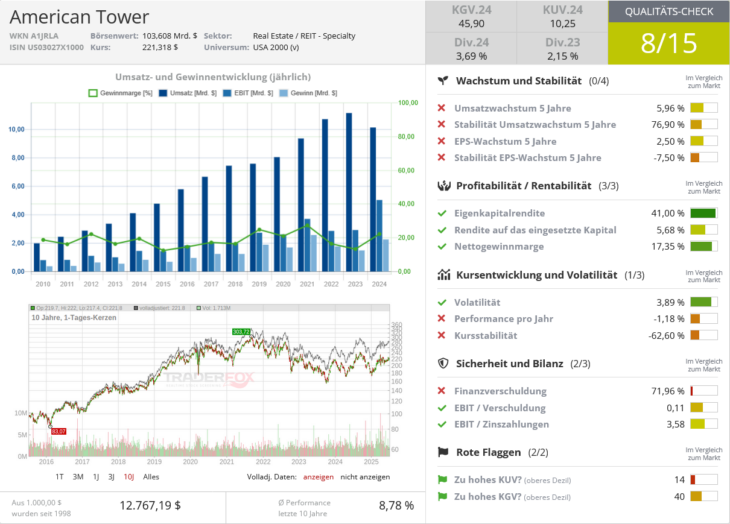
Task: Select the Alles chart timeframe
Action: pos(151,477)
